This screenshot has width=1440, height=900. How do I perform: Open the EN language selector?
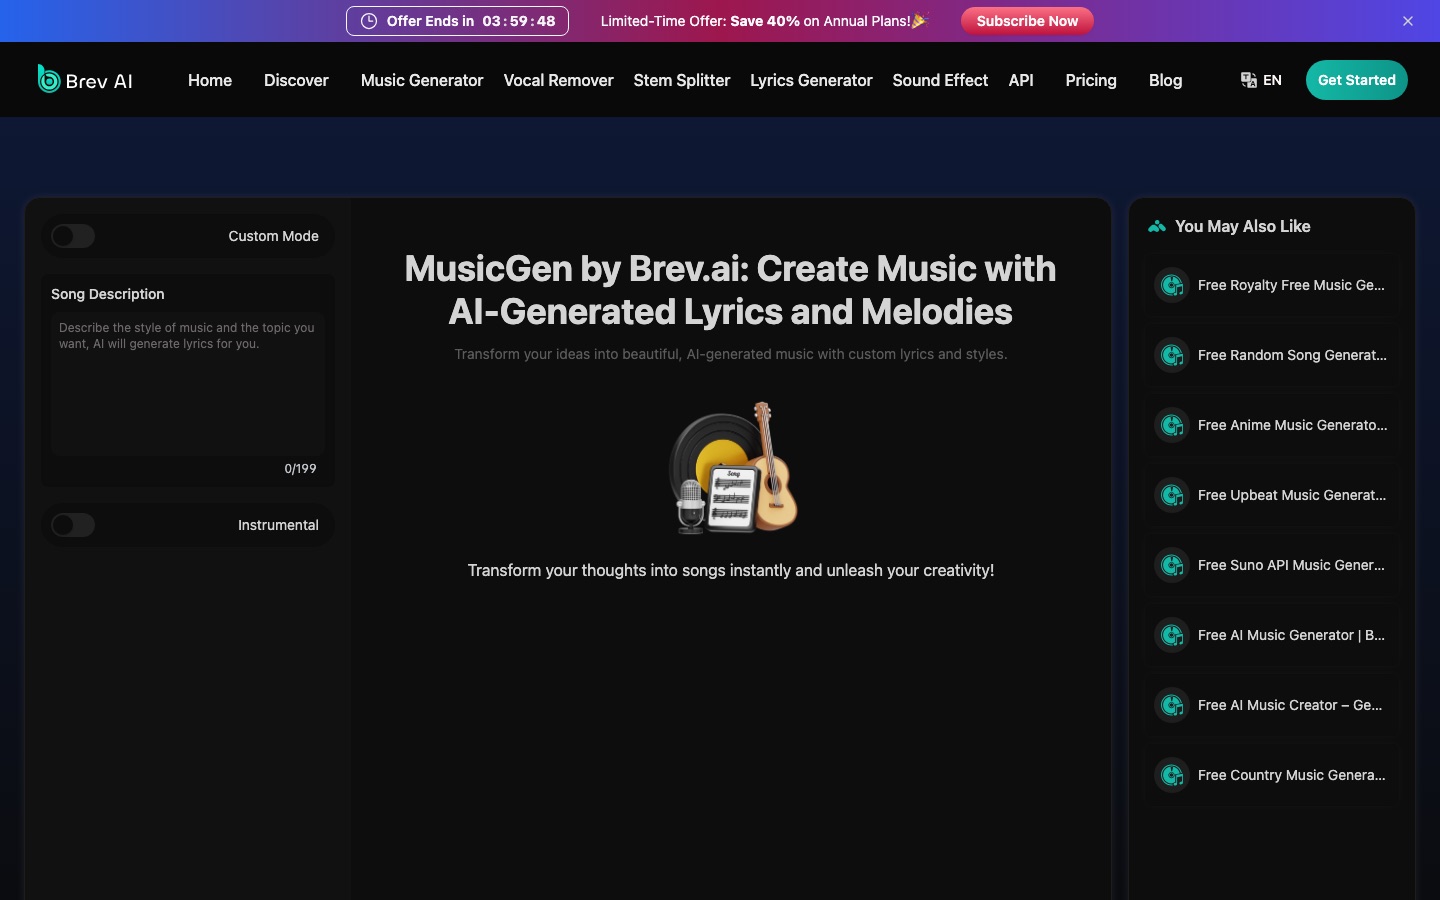(x=1261, y=80)
